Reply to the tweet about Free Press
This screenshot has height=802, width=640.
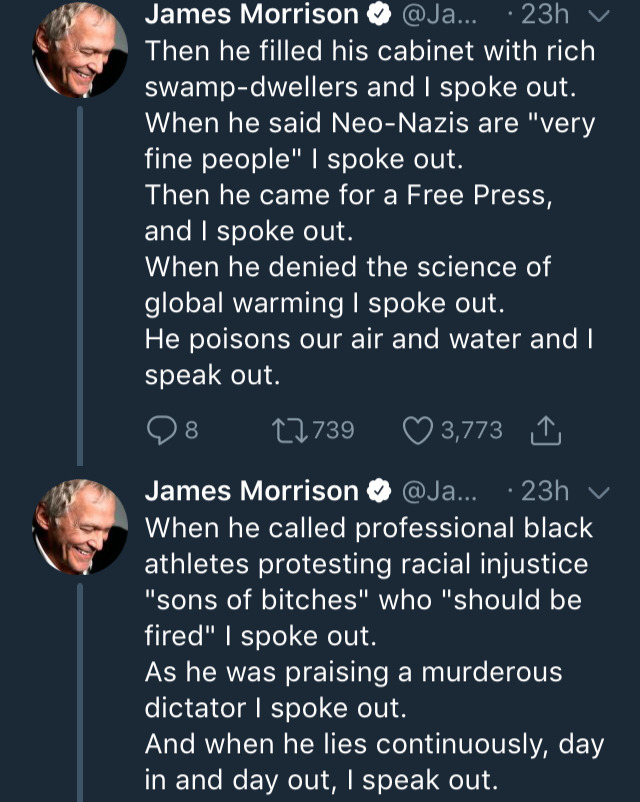click(161, 430)
